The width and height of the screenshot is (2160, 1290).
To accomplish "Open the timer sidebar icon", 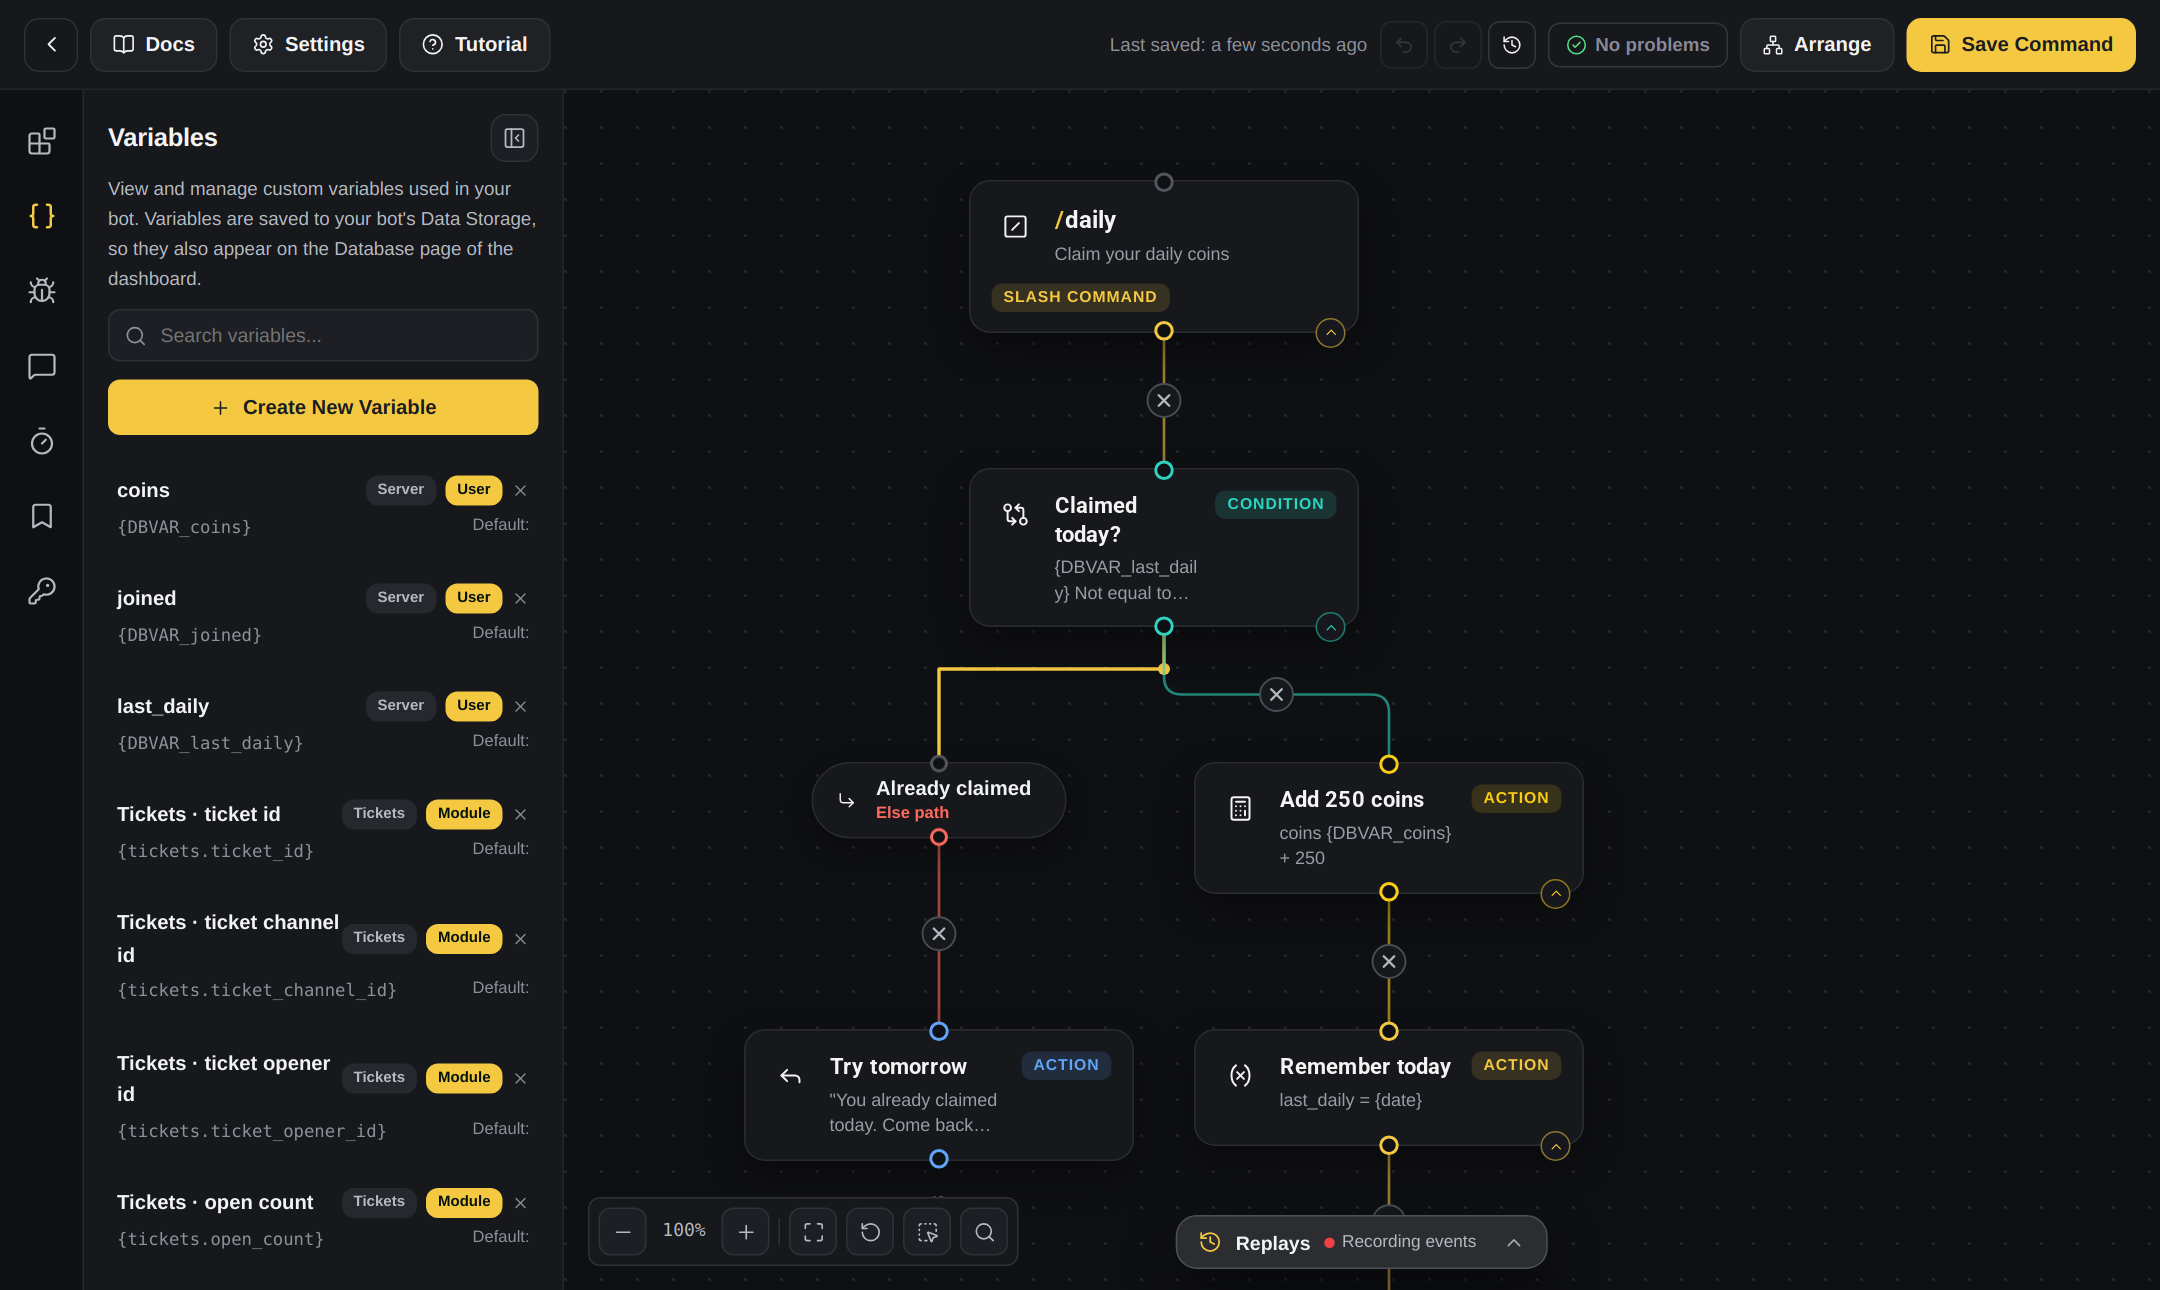I will 41,441.
